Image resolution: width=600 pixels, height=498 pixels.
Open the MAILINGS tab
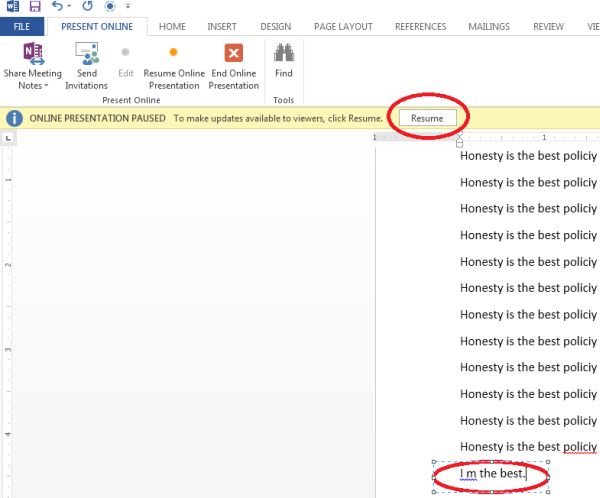coord(489,26)
